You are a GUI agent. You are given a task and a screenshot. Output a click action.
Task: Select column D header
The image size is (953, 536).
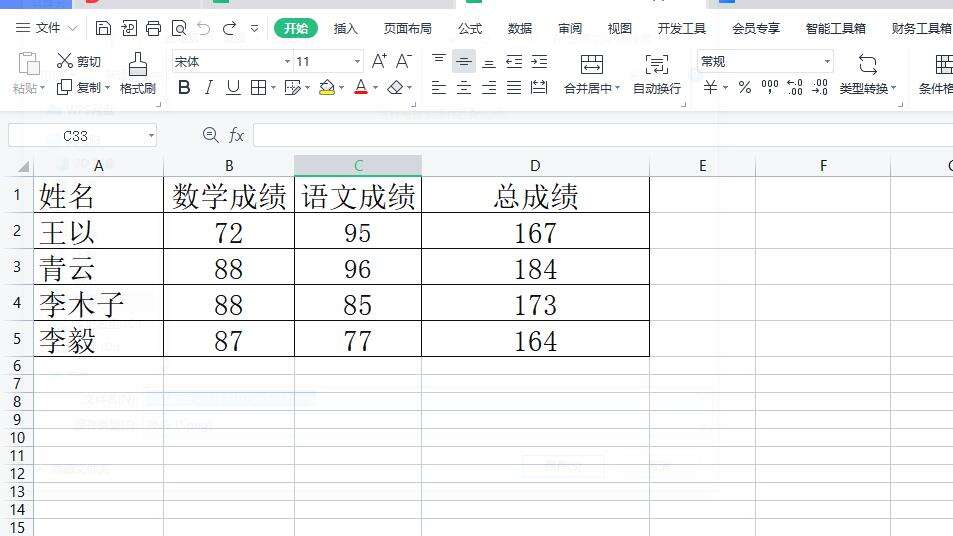click(x=535, y=165)
